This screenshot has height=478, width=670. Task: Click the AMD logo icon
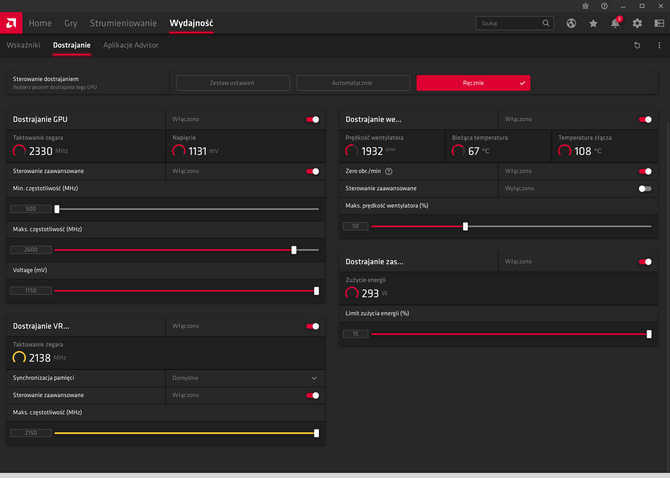point(11,23)
